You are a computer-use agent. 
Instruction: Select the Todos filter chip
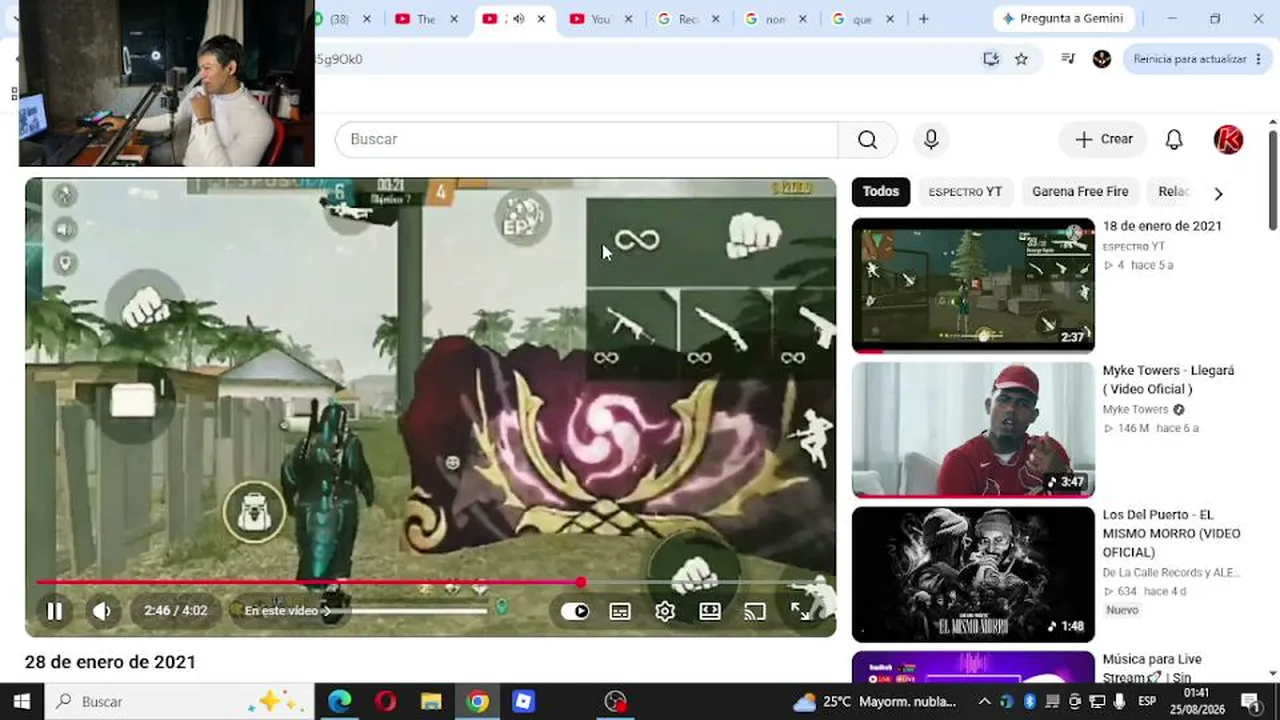point(881,191)
